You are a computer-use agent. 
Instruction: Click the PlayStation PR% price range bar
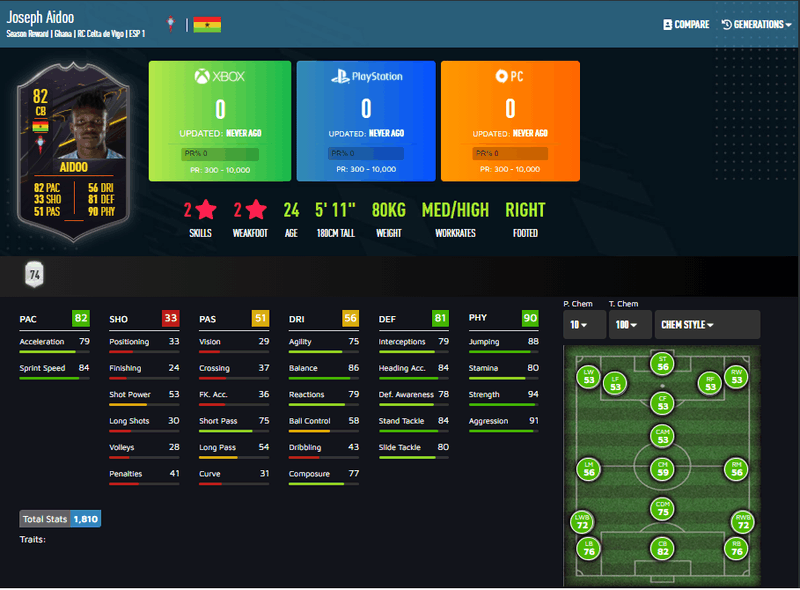click(366, 153)
